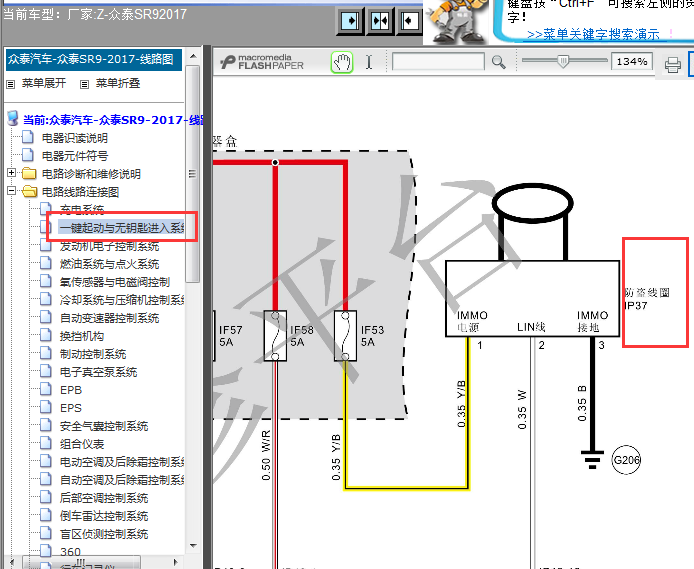Click the page icon beside EPS
The image size is (694, 569).
(46, 408)
